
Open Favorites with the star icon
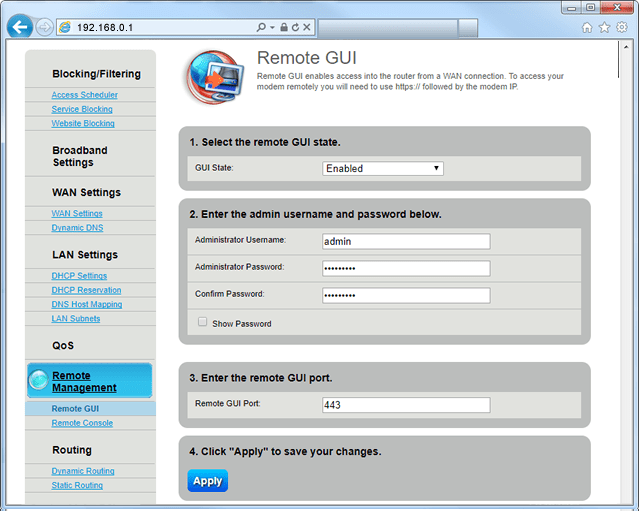604,27
